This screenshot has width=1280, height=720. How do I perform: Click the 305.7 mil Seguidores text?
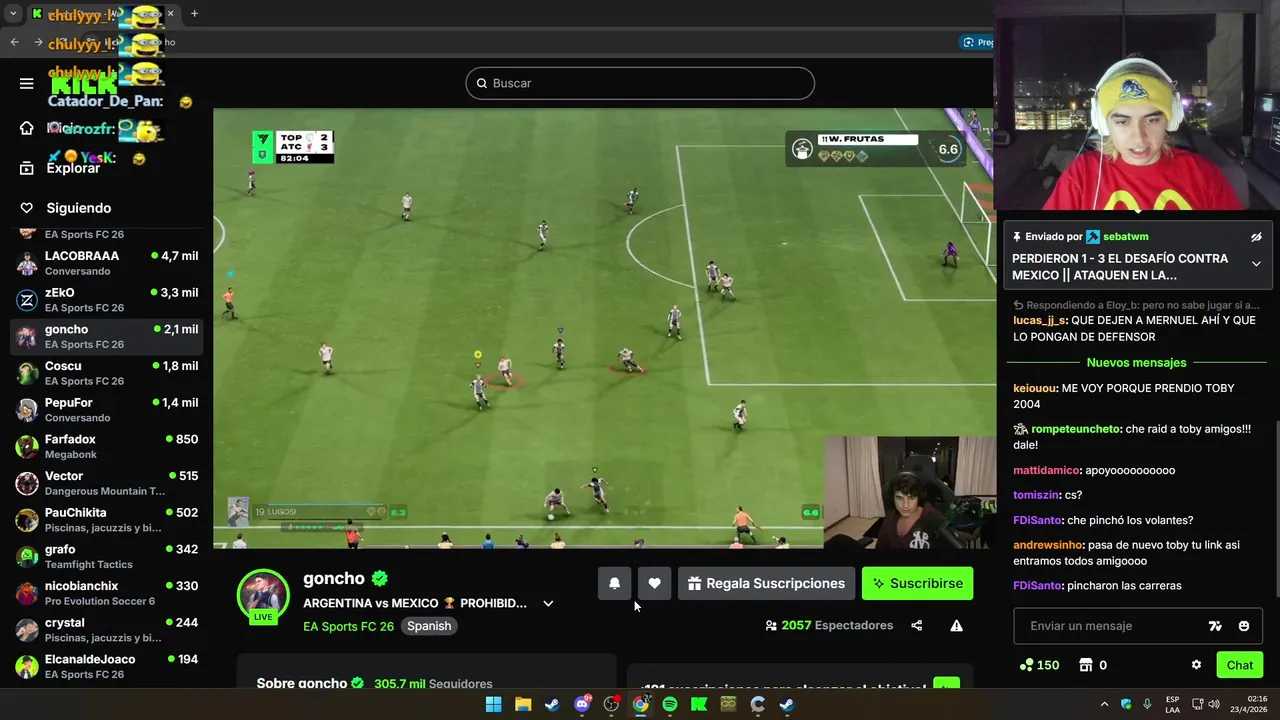point(433,684)
